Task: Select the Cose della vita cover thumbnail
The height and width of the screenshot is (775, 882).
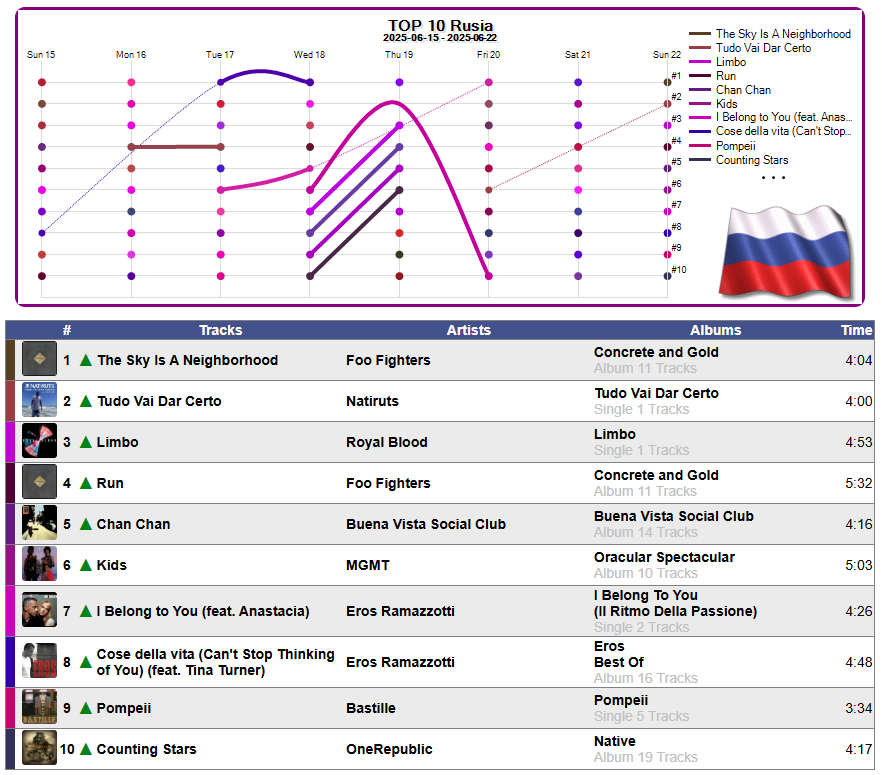Action: (x=39, y=661)
